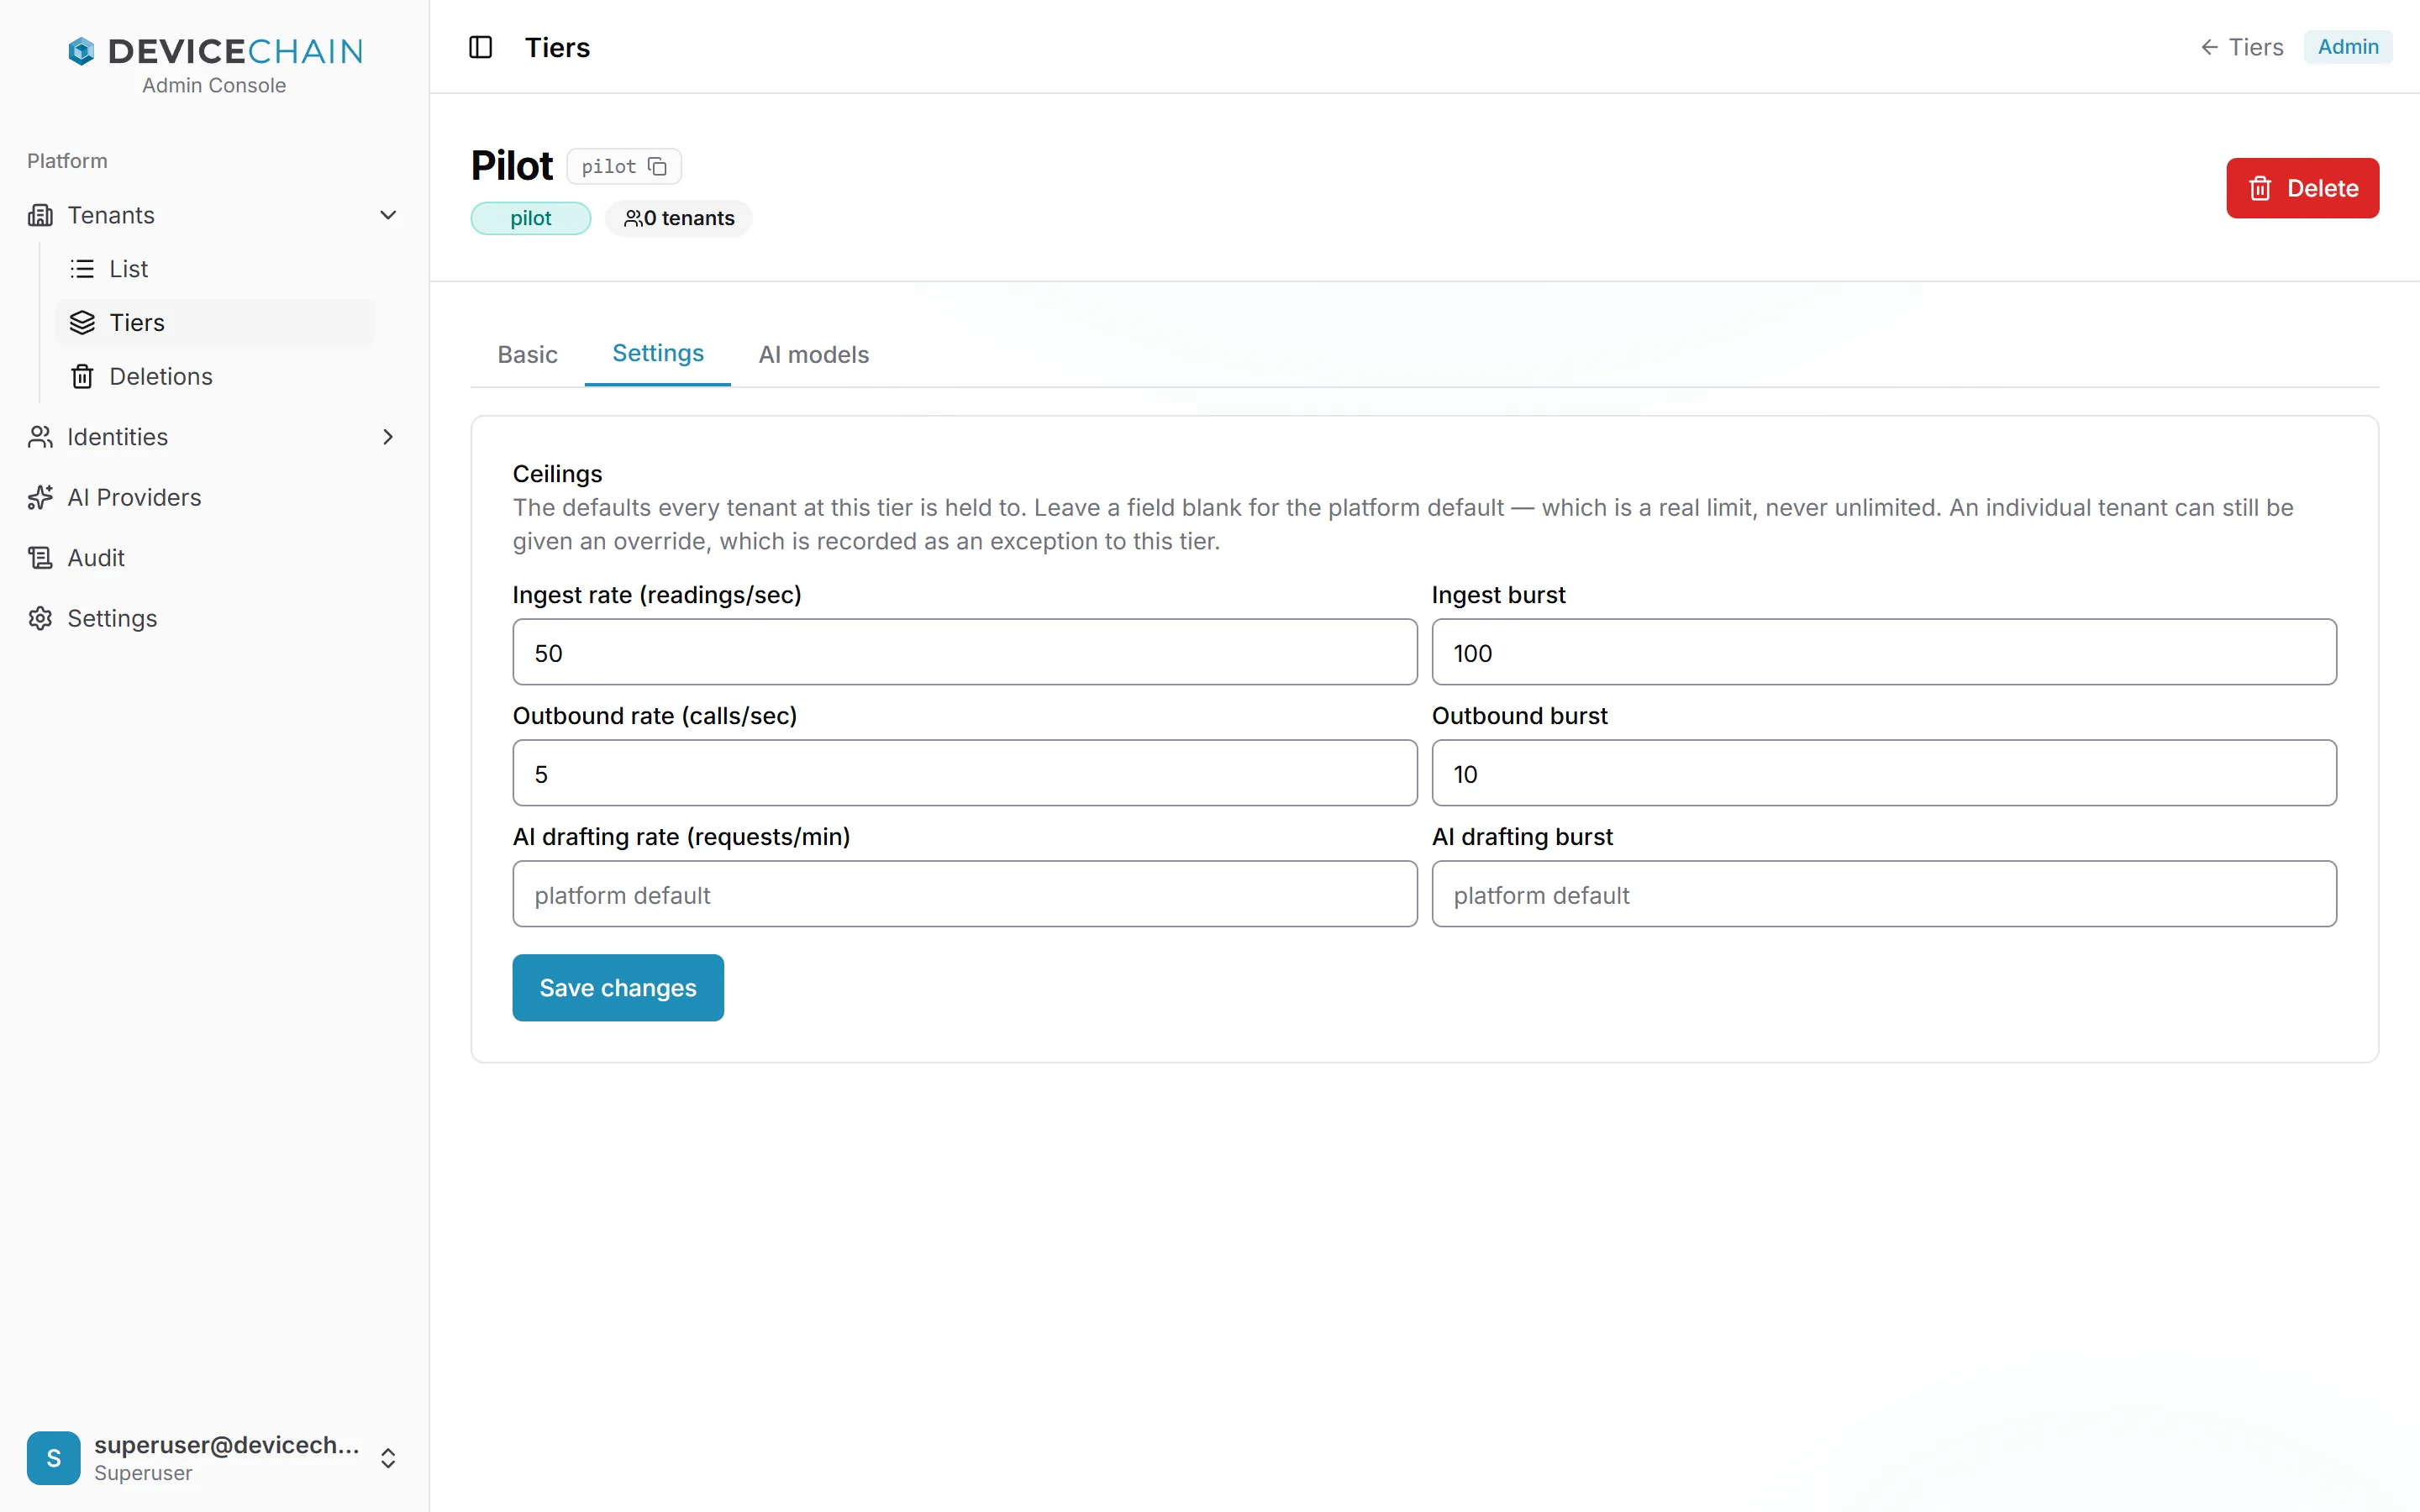
Task: Open the List item under Tenants
Action: coord(214,269)
